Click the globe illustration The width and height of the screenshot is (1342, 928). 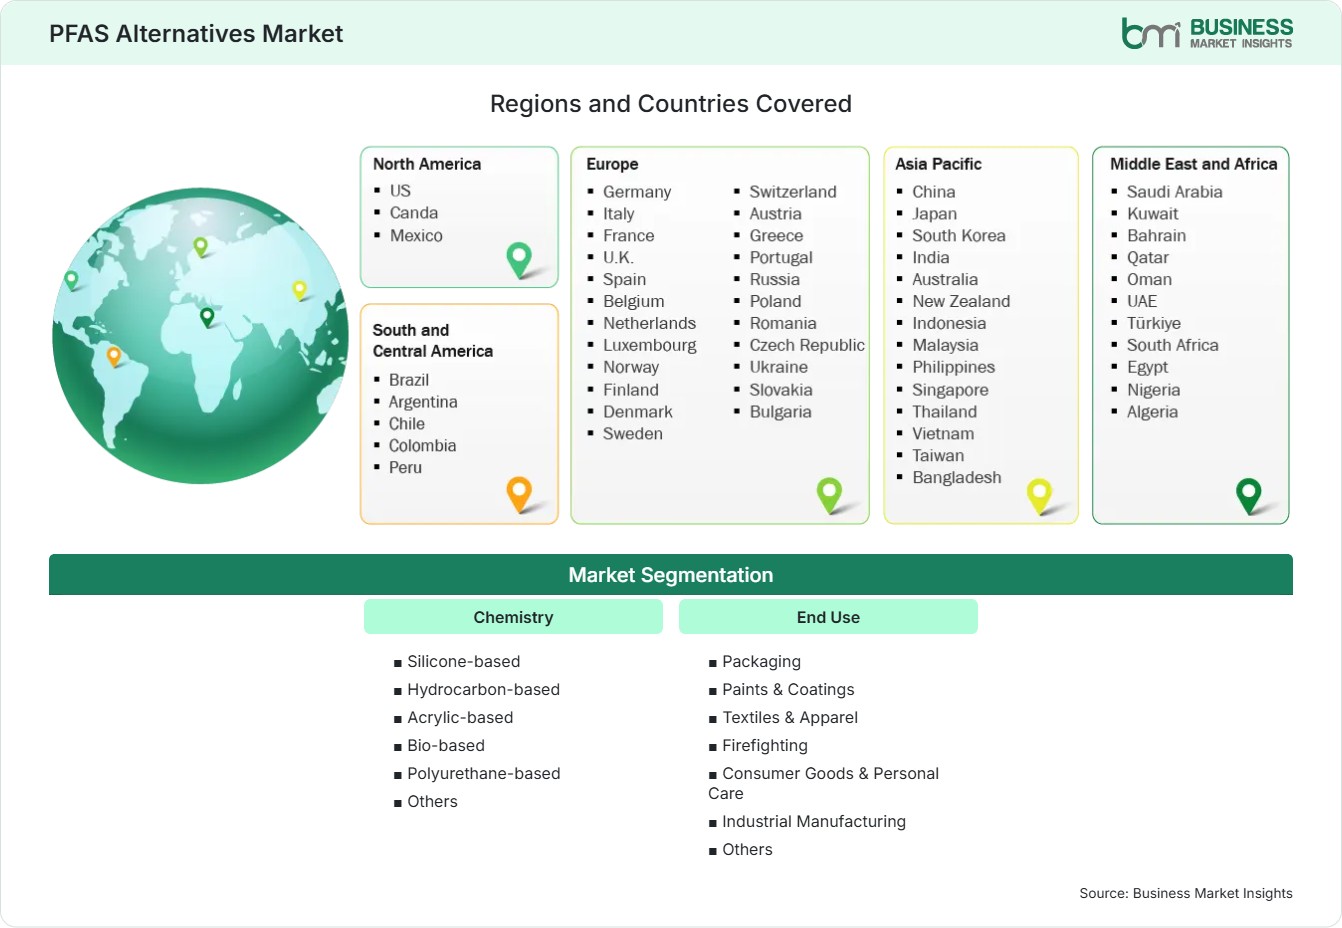pos(200,336)
